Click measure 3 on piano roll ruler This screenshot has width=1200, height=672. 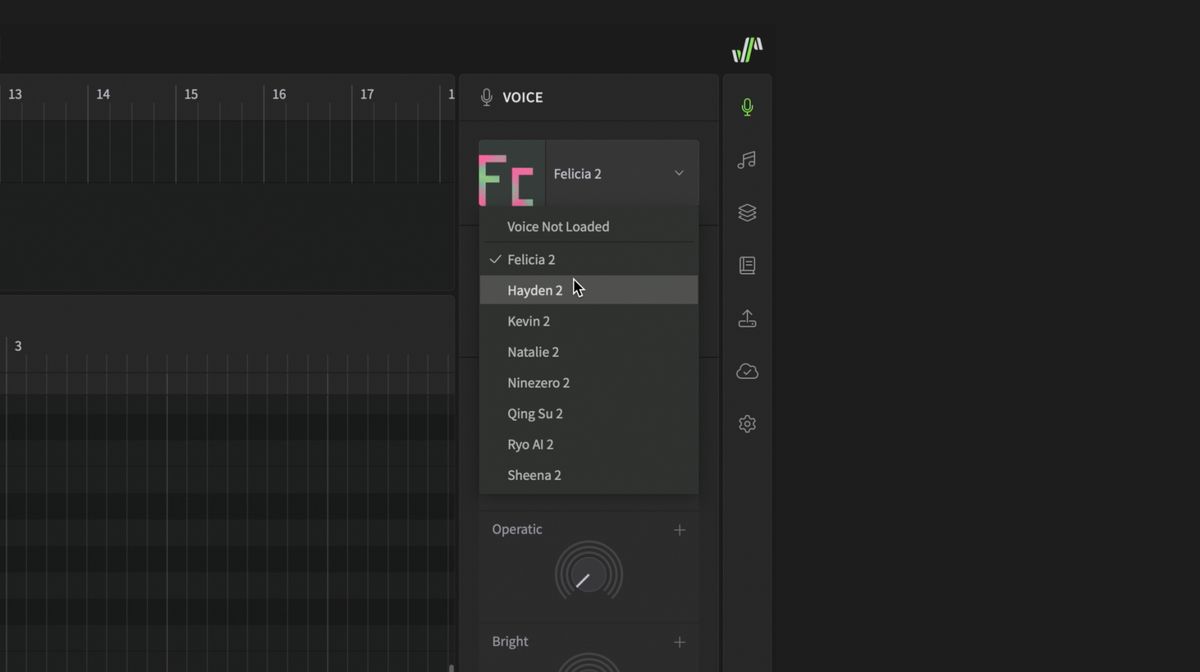pyautogui.click(x=18, y=346)
